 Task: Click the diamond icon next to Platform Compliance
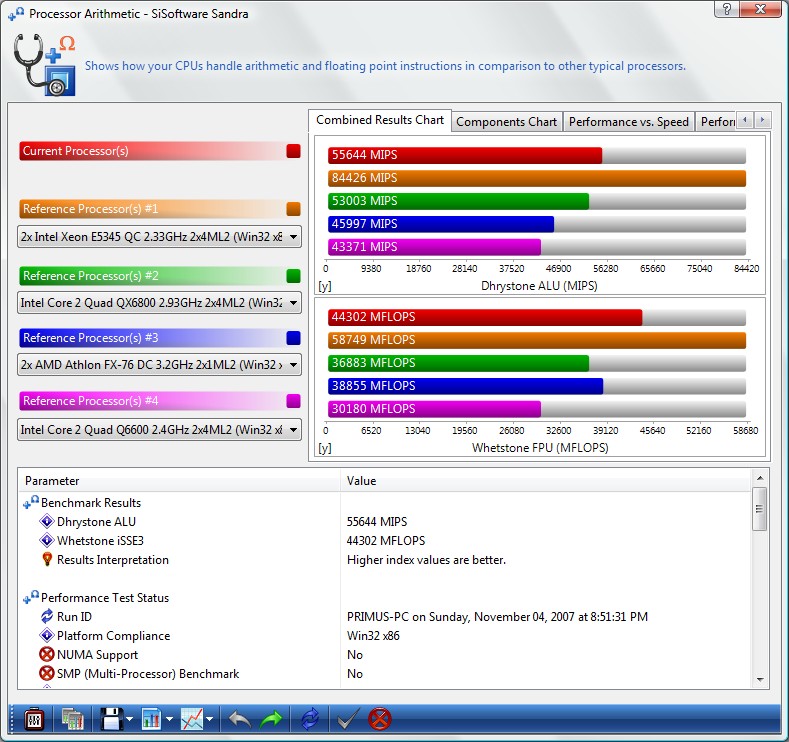pos(46,635)
